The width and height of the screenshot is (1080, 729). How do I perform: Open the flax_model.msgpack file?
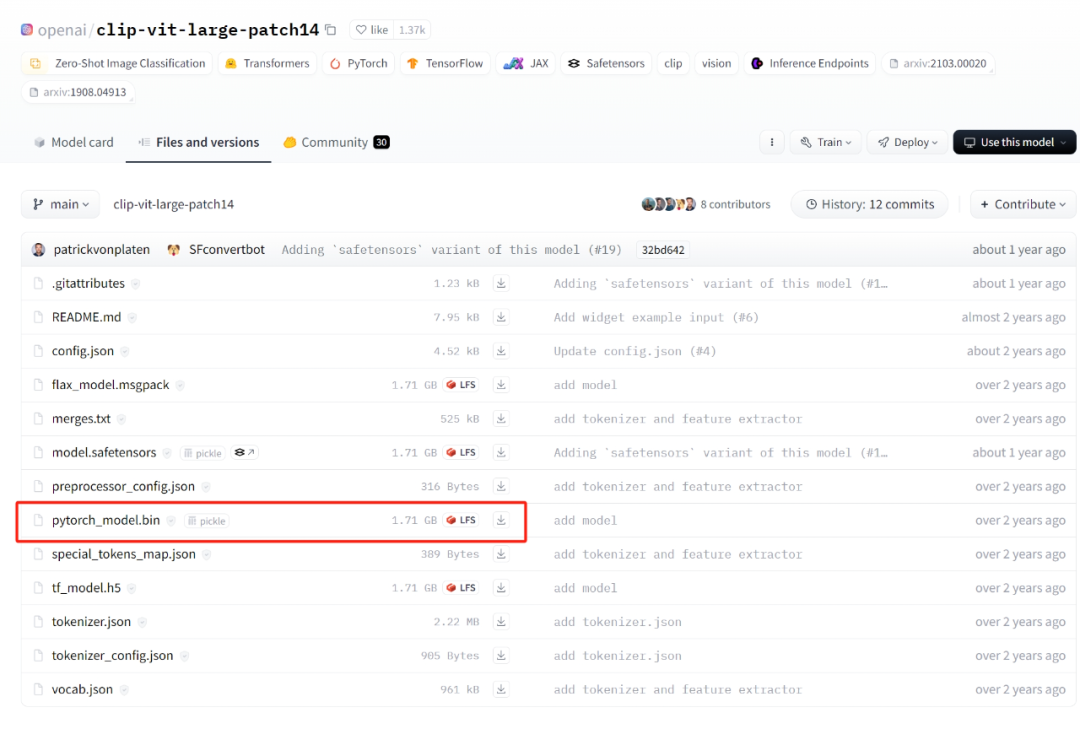[x=110, y=384]
